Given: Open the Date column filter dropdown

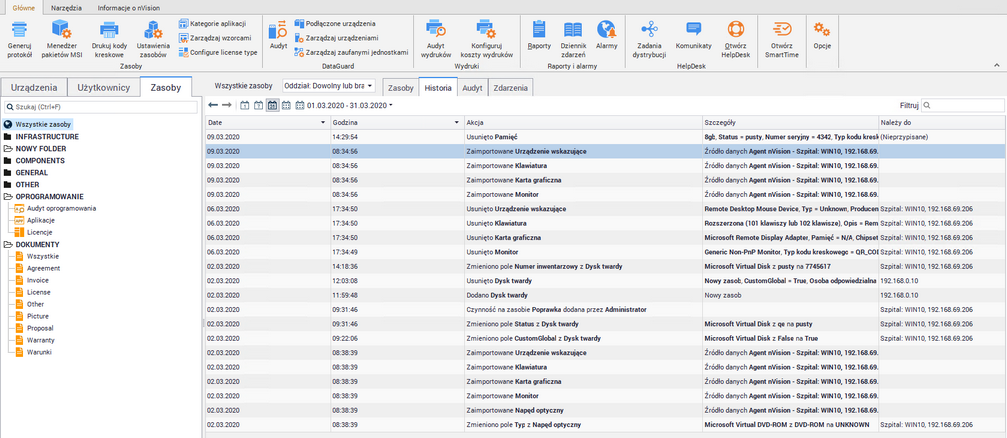Looking at the screenshot, I should pos(323,121).
